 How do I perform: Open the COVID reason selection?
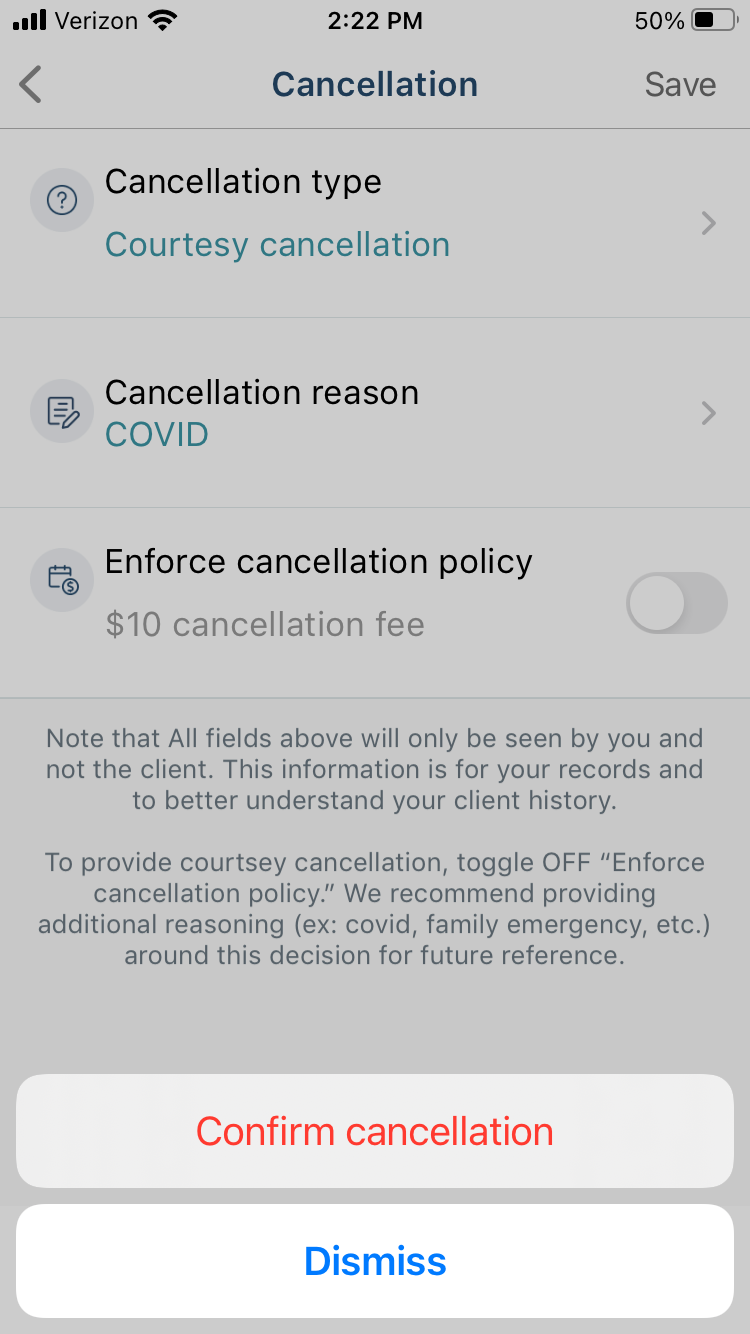(x=157, y=434)
